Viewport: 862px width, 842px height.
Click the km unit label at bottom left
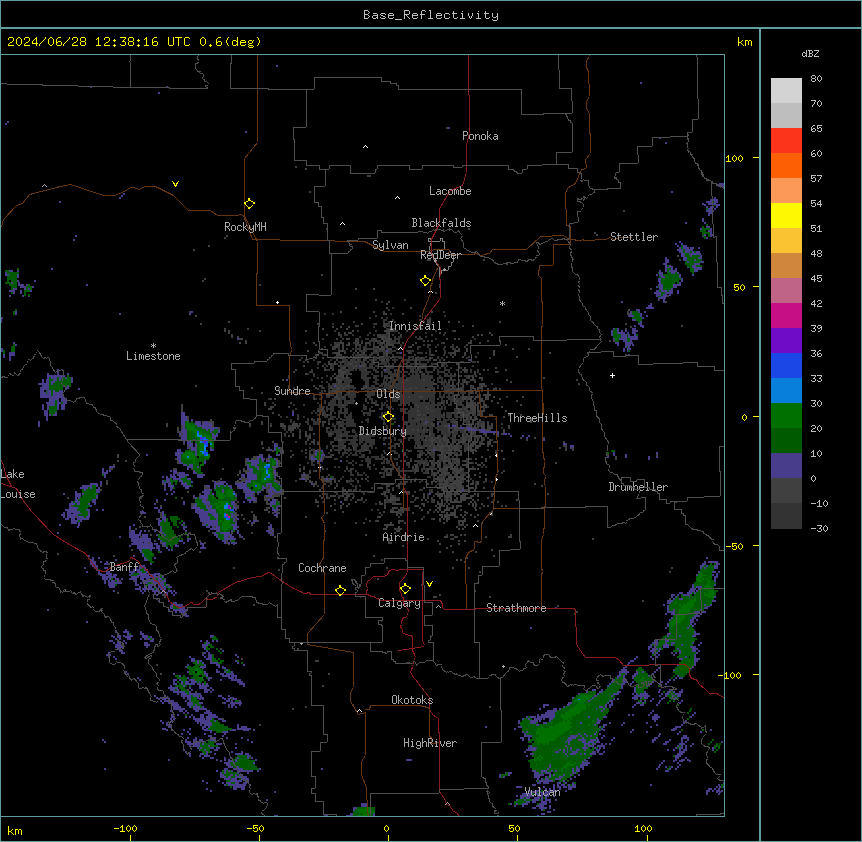15,831
